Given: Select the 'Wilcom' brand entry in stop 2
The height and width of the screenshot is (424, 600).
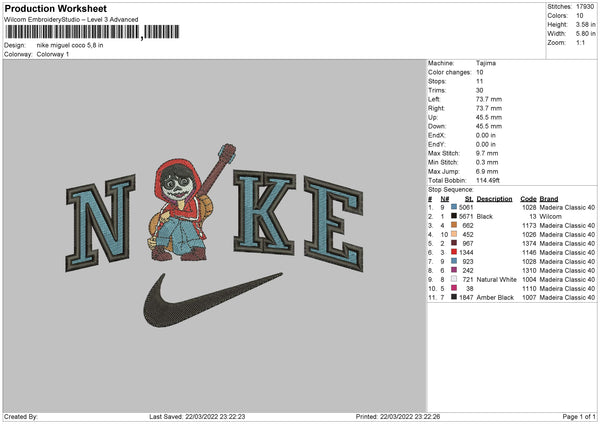Looking at the screenshot, I should point(551,216).
